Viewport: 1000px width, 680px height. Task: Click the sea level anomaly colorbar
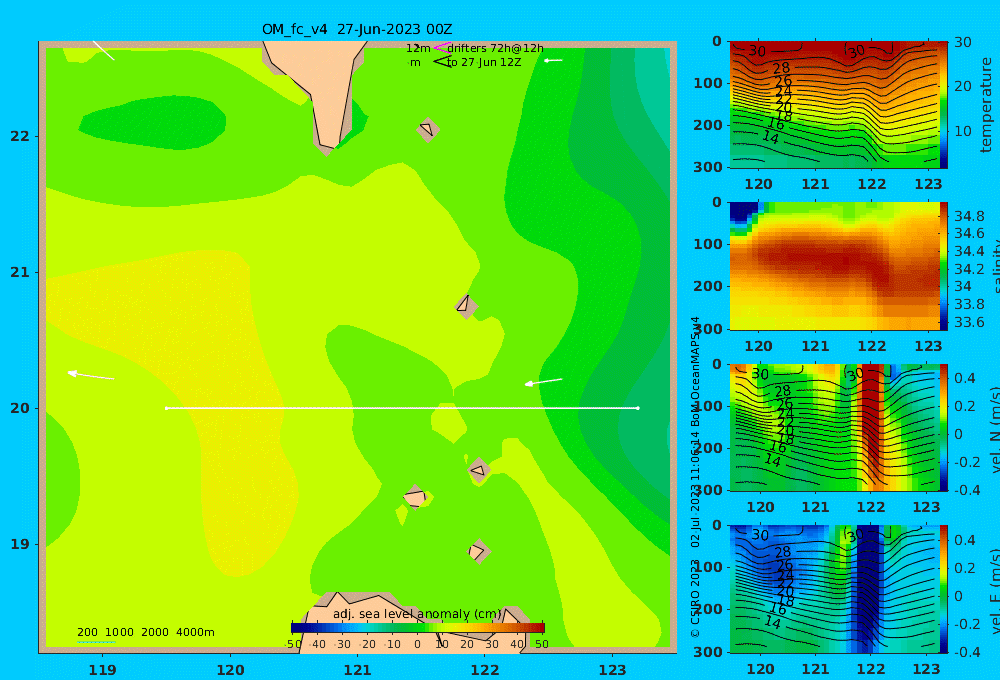click(418, 627)
